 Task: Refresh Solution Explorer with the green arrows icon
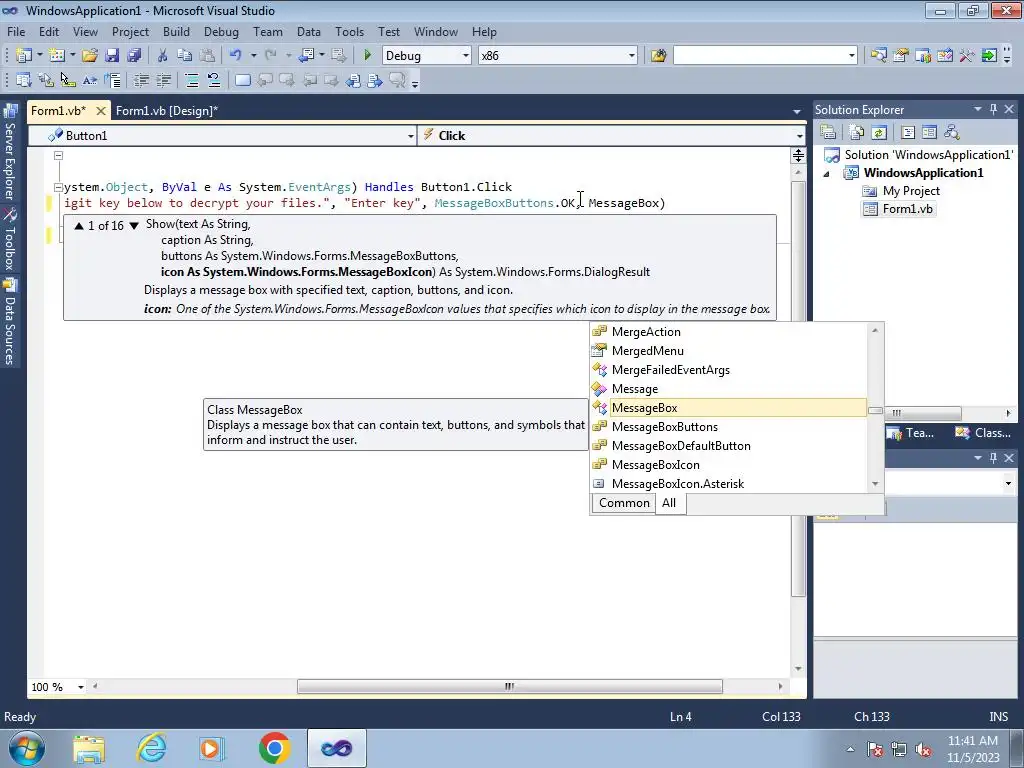click(879, 133)
